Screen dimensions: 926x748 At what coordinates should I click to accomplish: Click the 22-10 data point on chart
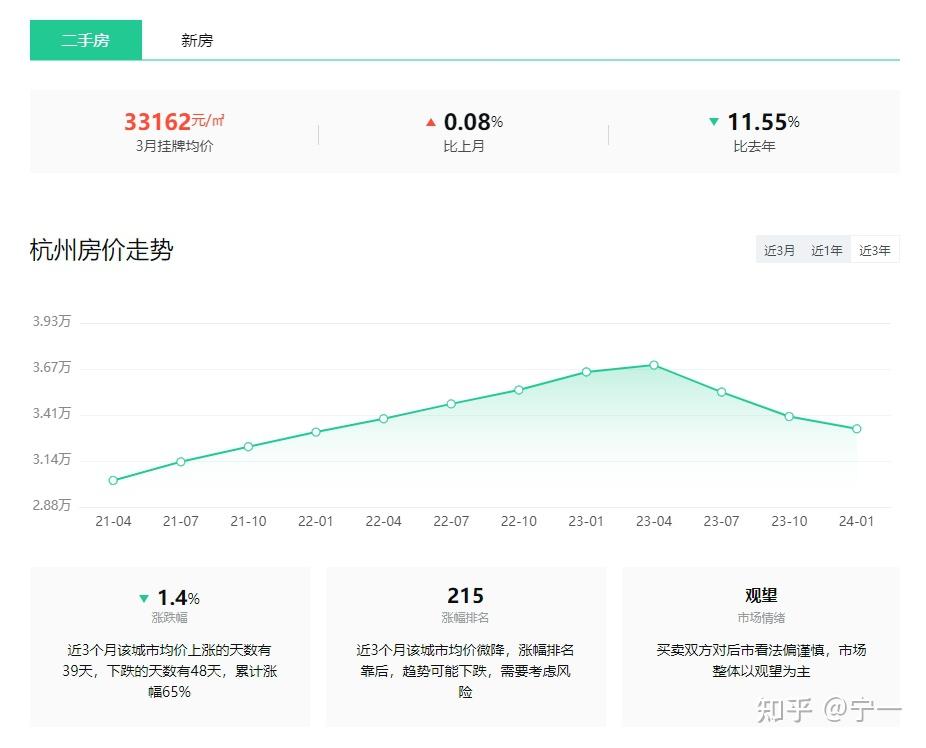coord(519,390)
